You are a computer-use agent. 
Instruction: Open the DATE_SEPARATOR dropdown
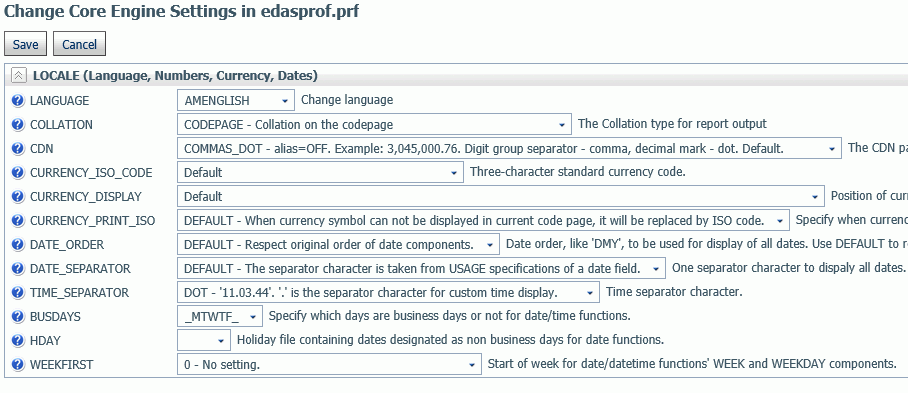pos(421,269)
